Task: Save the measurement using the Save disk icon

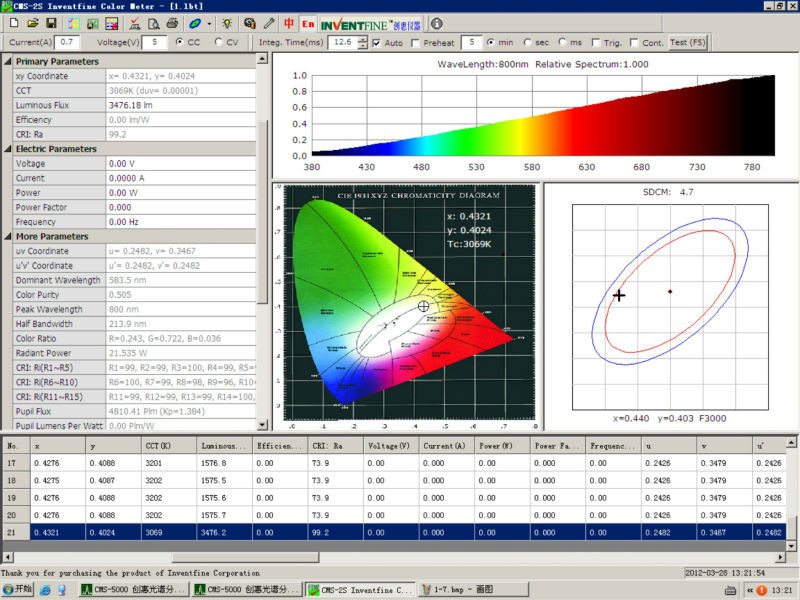Action: [x=53, y=23]
